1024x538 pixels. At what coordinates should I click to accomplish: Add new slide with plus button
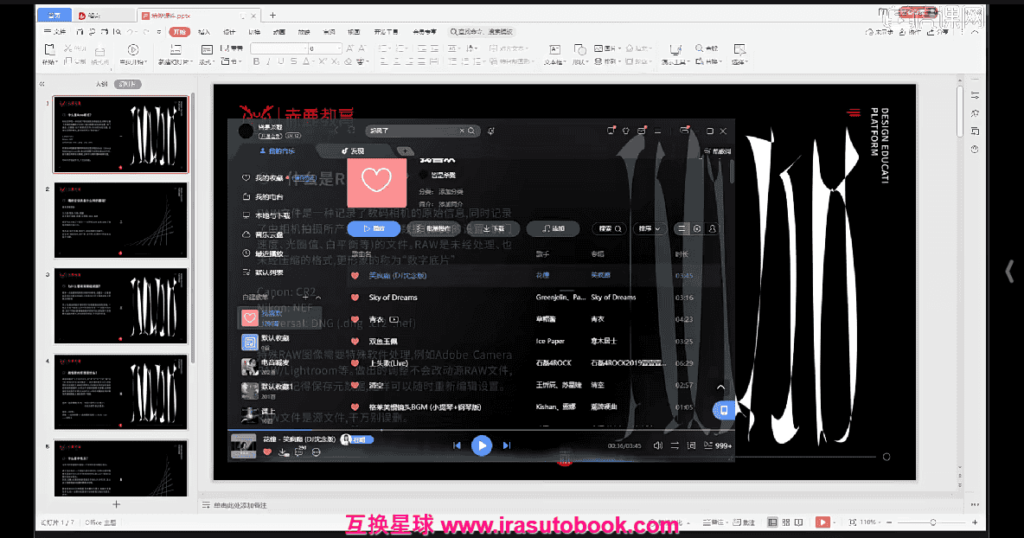(116, 504)
